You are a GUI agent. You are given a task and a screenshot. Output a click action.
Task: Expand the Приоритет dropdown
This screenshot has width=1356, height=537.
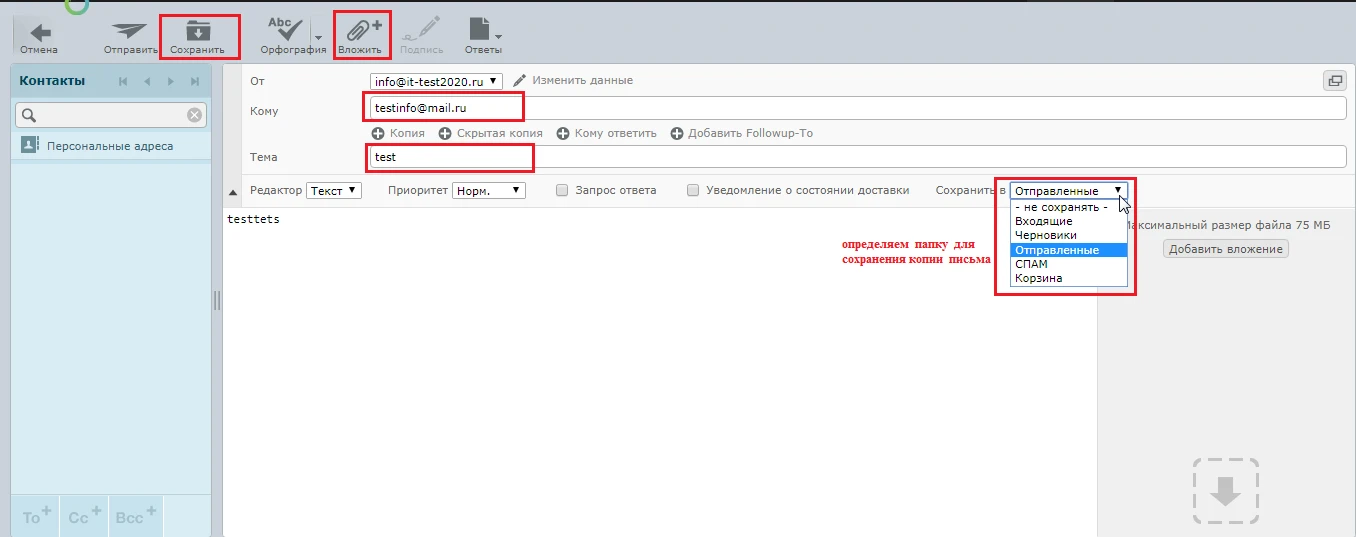click(488, 190)
